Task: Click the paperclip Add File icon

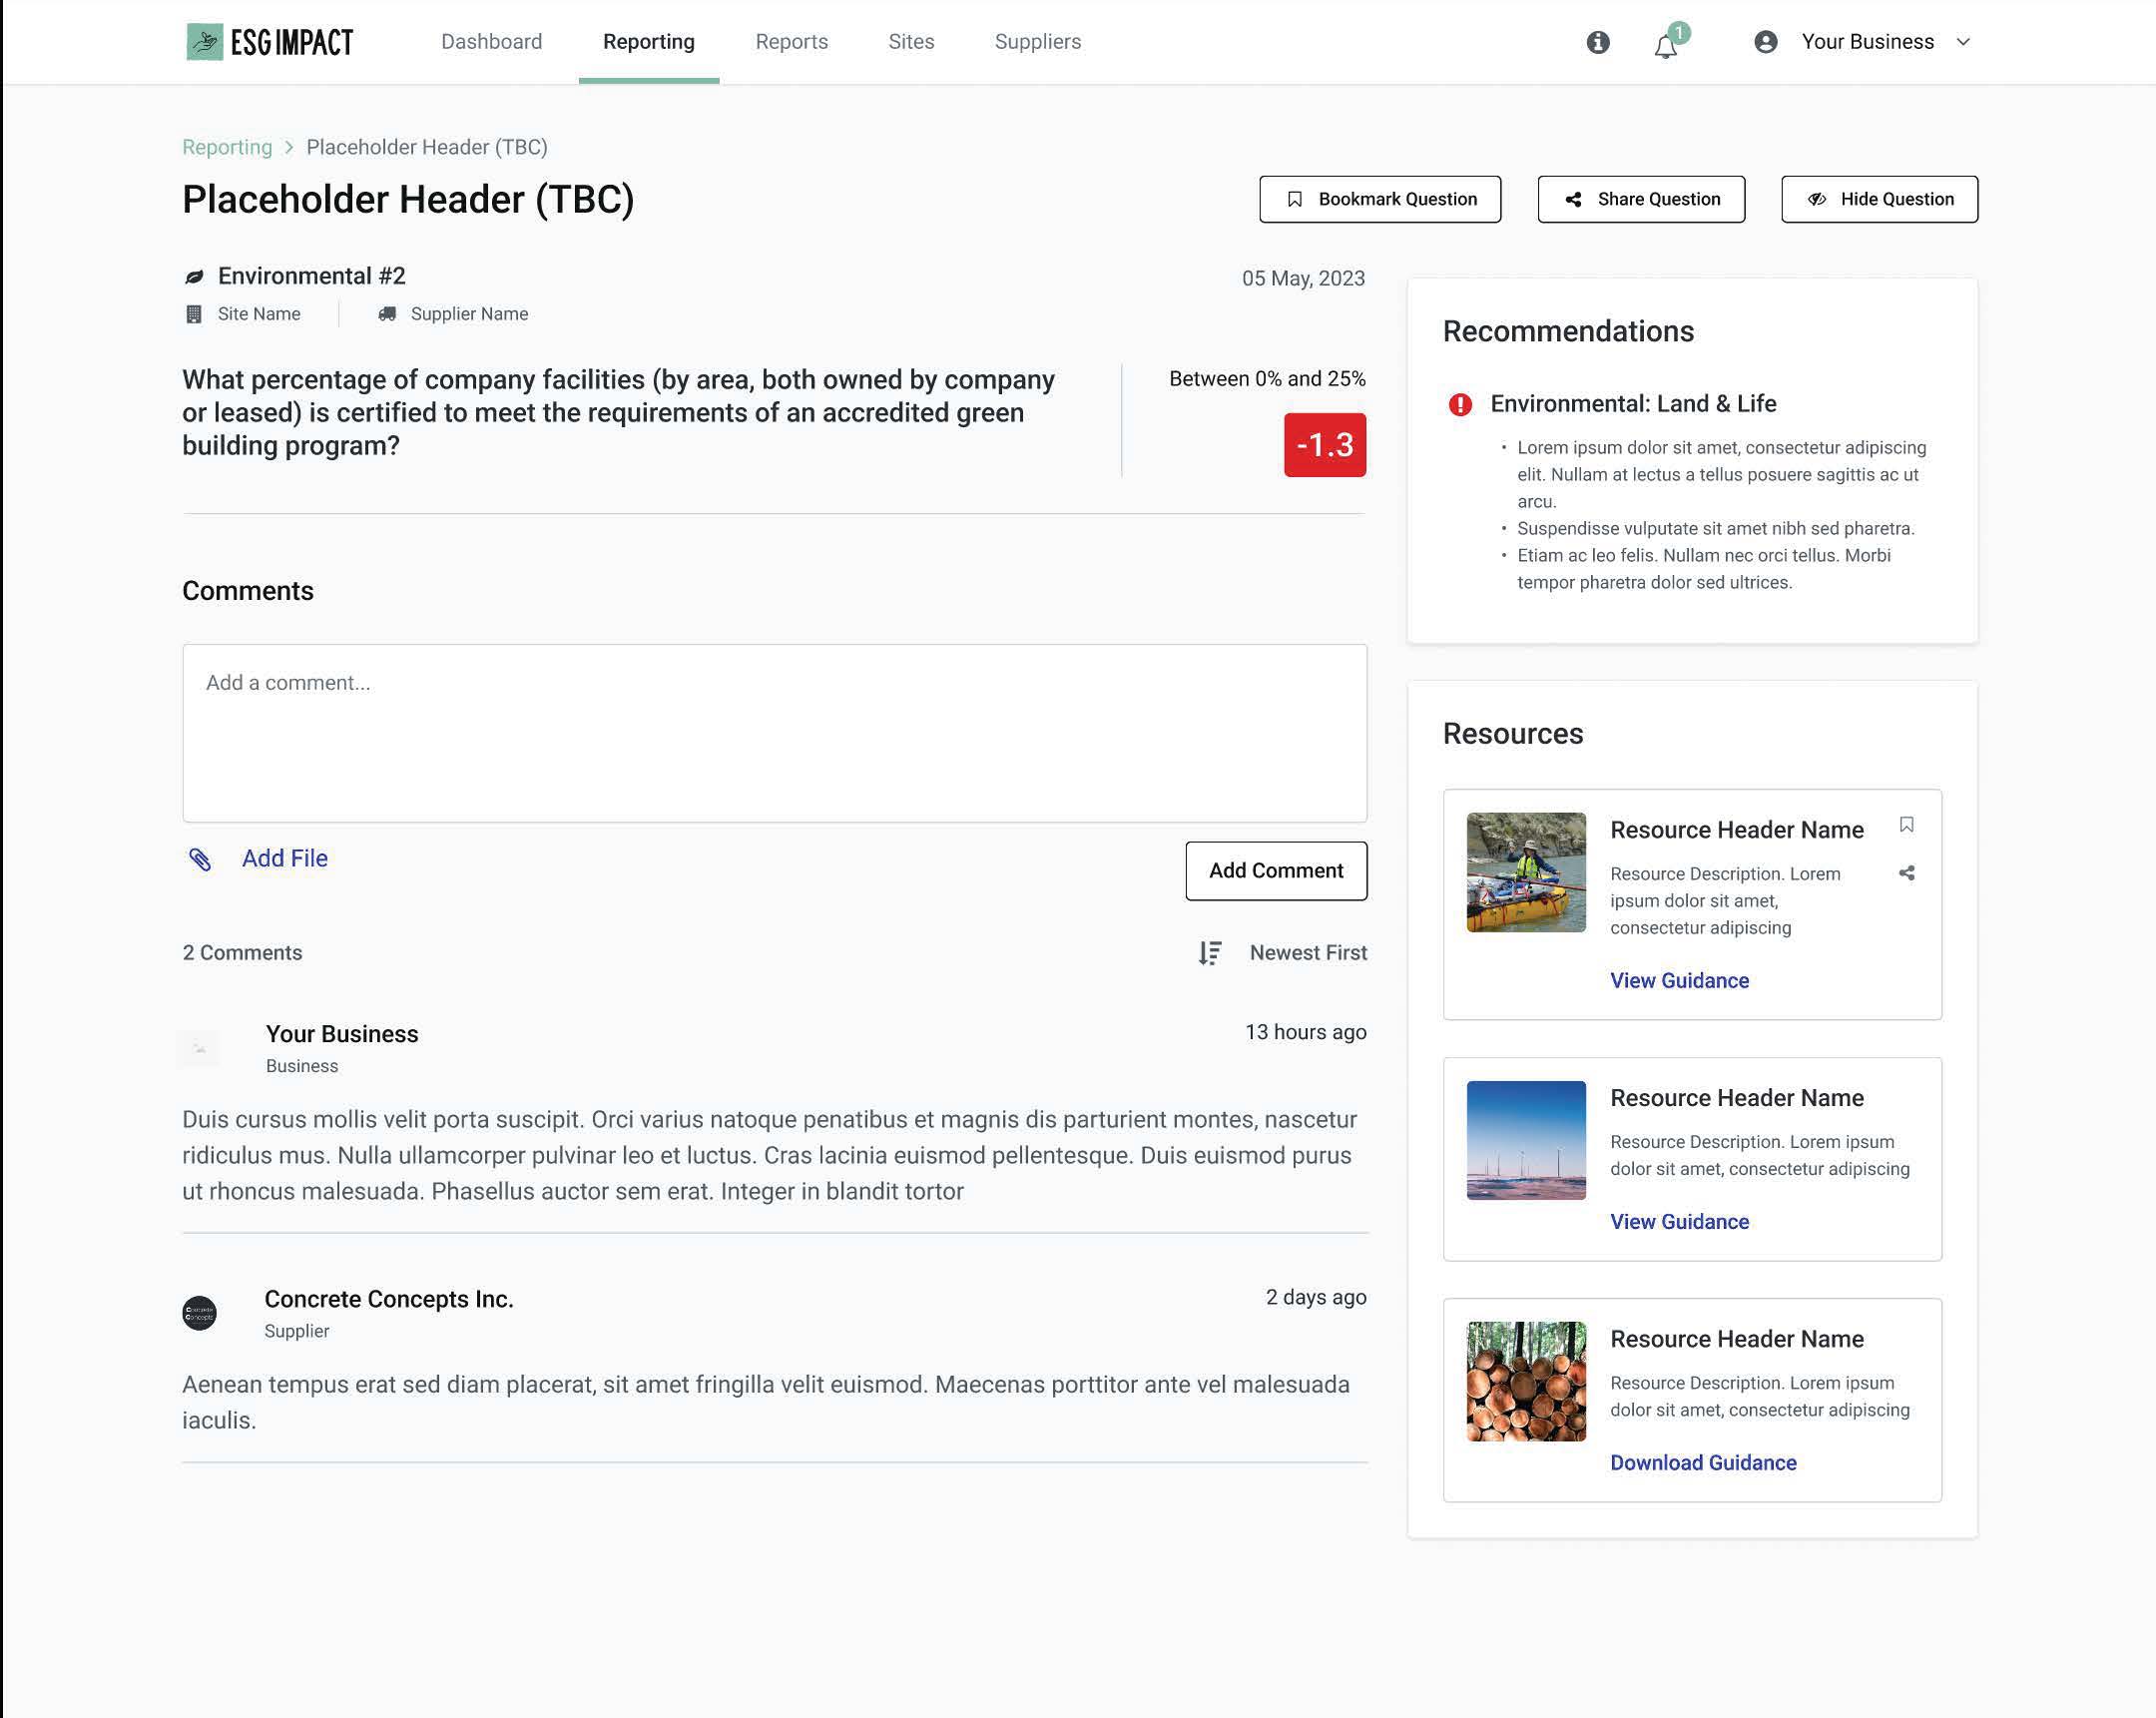Action: pos(200,859)
